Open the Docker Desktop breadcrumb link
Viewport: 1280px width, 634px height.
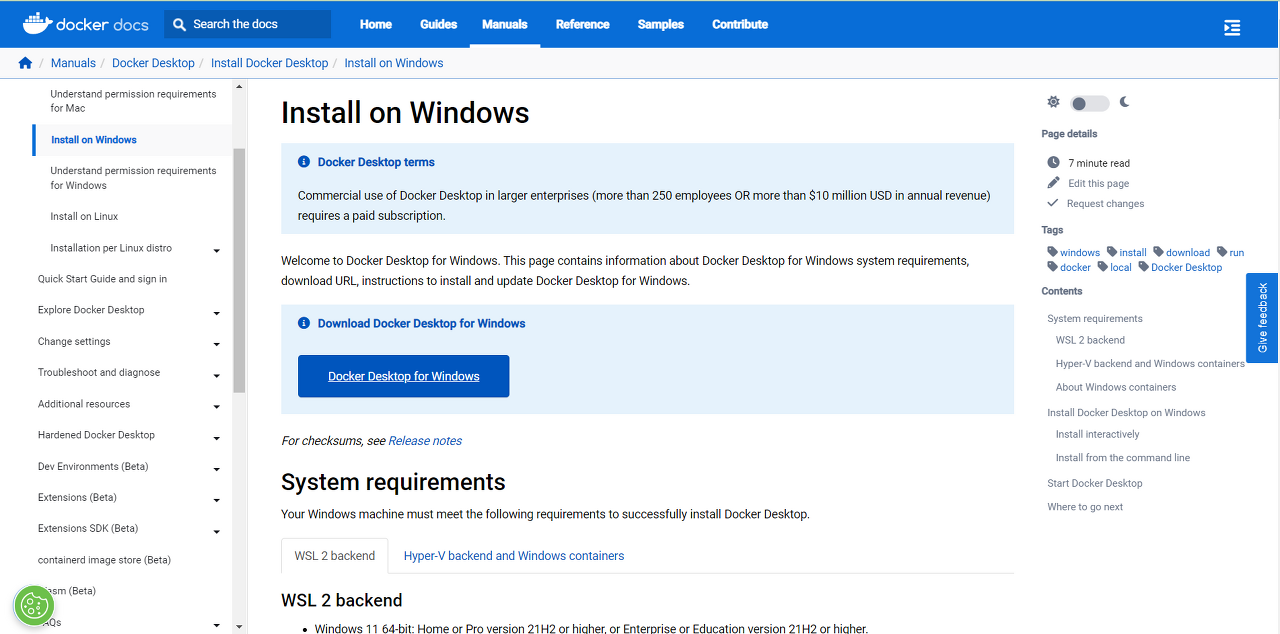click(x=153, y=63)
